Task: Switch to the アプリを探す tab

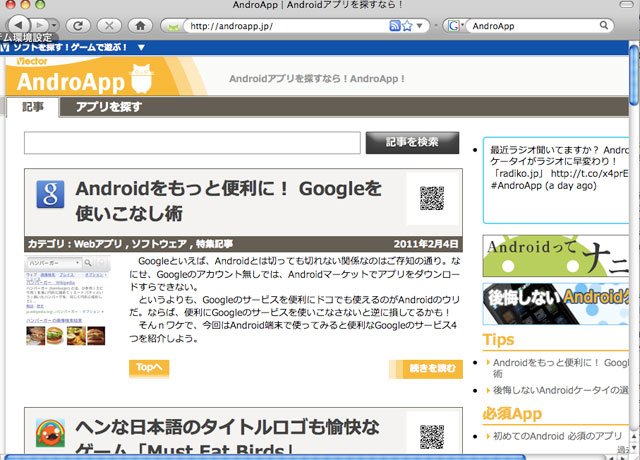Action: pyautogui.click(x=109, y=107)
